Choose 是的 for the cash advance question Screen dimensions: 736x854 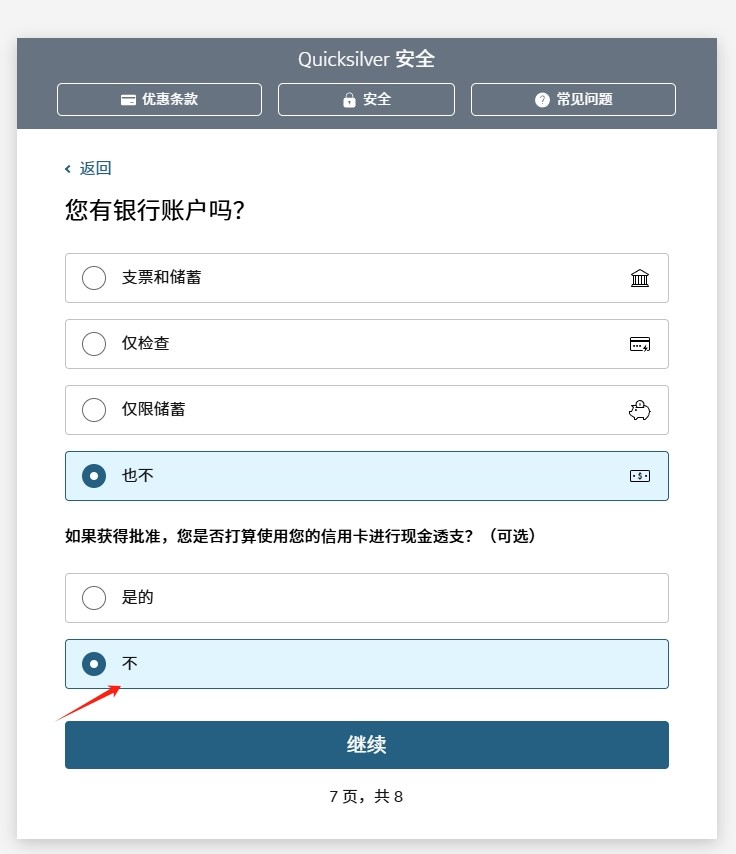(94, 598)
